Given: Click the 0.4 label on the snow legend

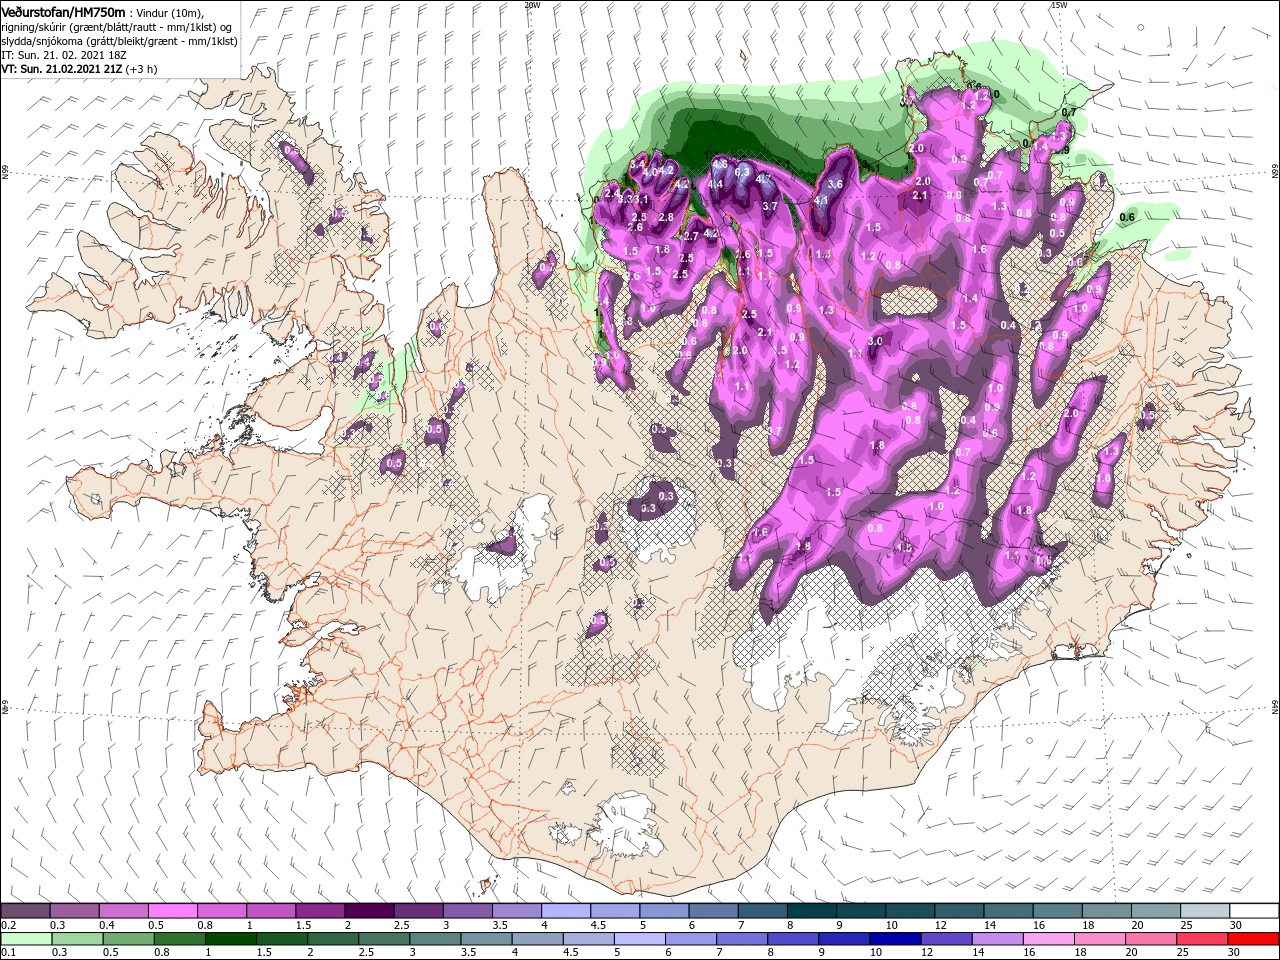Looking at the screenshot, I should click(x=106, y=926).
